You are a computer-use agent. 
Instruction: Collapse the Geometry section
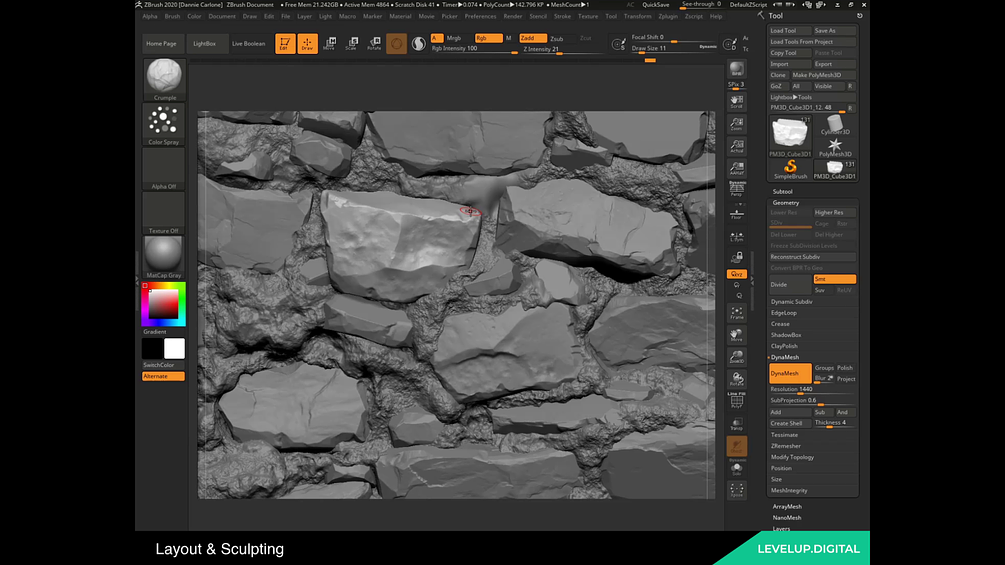tap(785, 202)
